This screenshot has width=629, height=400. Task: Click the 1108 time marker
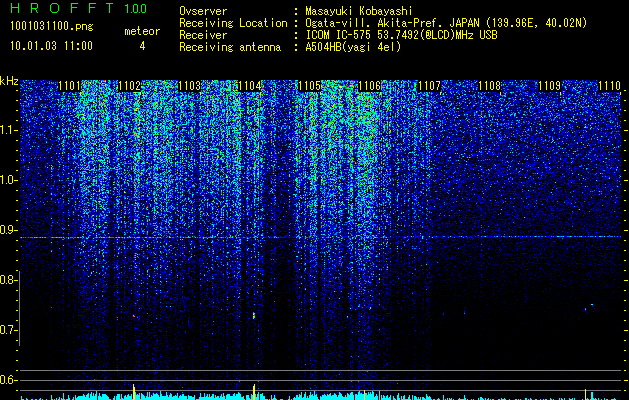click(489, 86)
